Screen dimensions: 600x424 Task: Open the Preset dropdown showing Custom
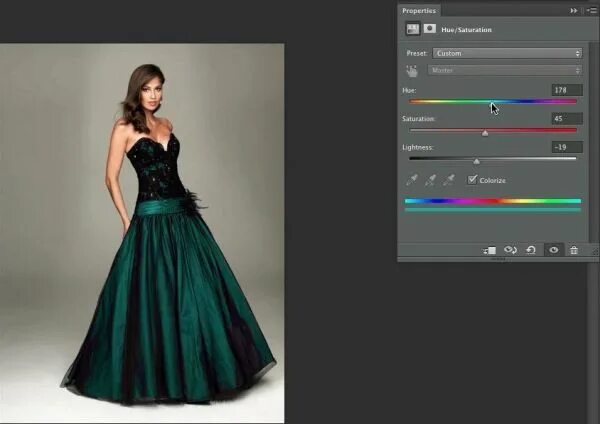[x=507, y=53]
